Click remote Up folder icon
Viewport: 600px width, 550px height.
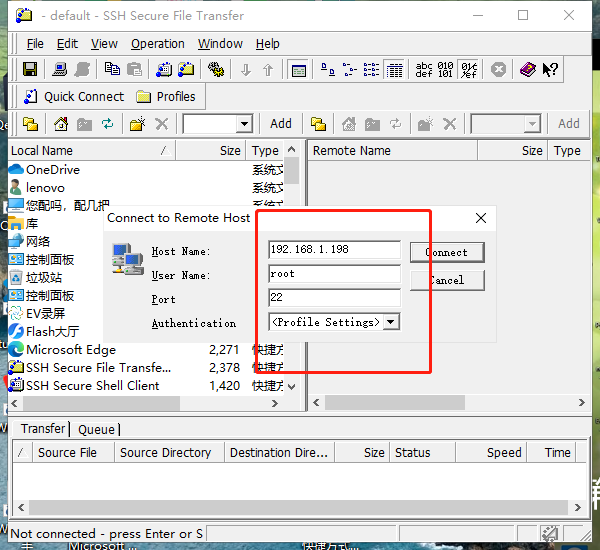[318, 124]
